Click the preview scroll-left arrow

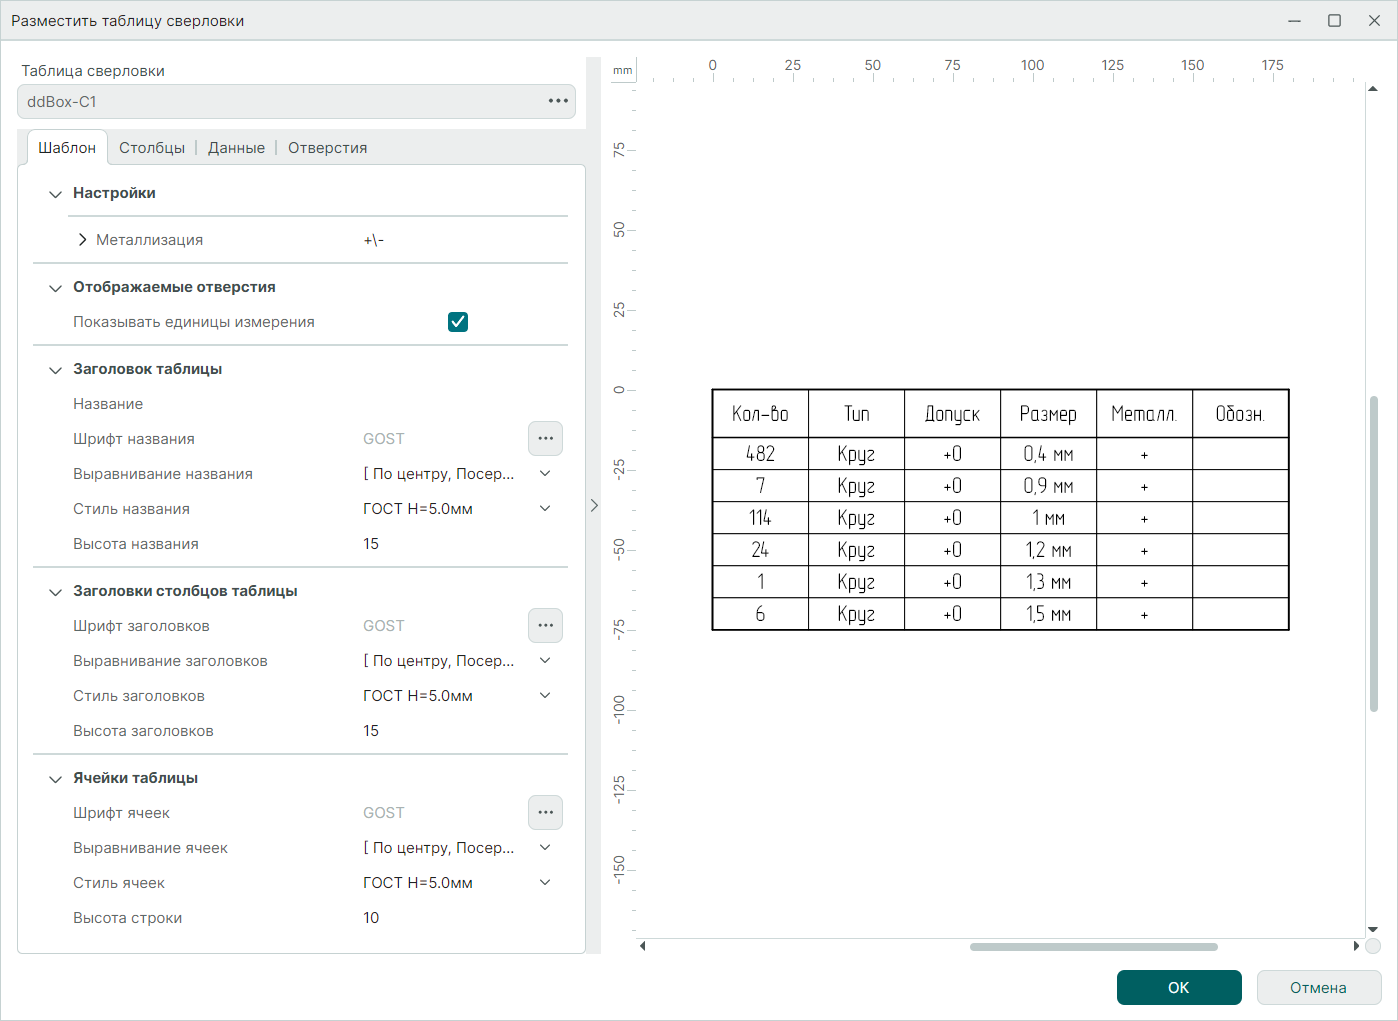pyautogui.click(x=642, y=946)
